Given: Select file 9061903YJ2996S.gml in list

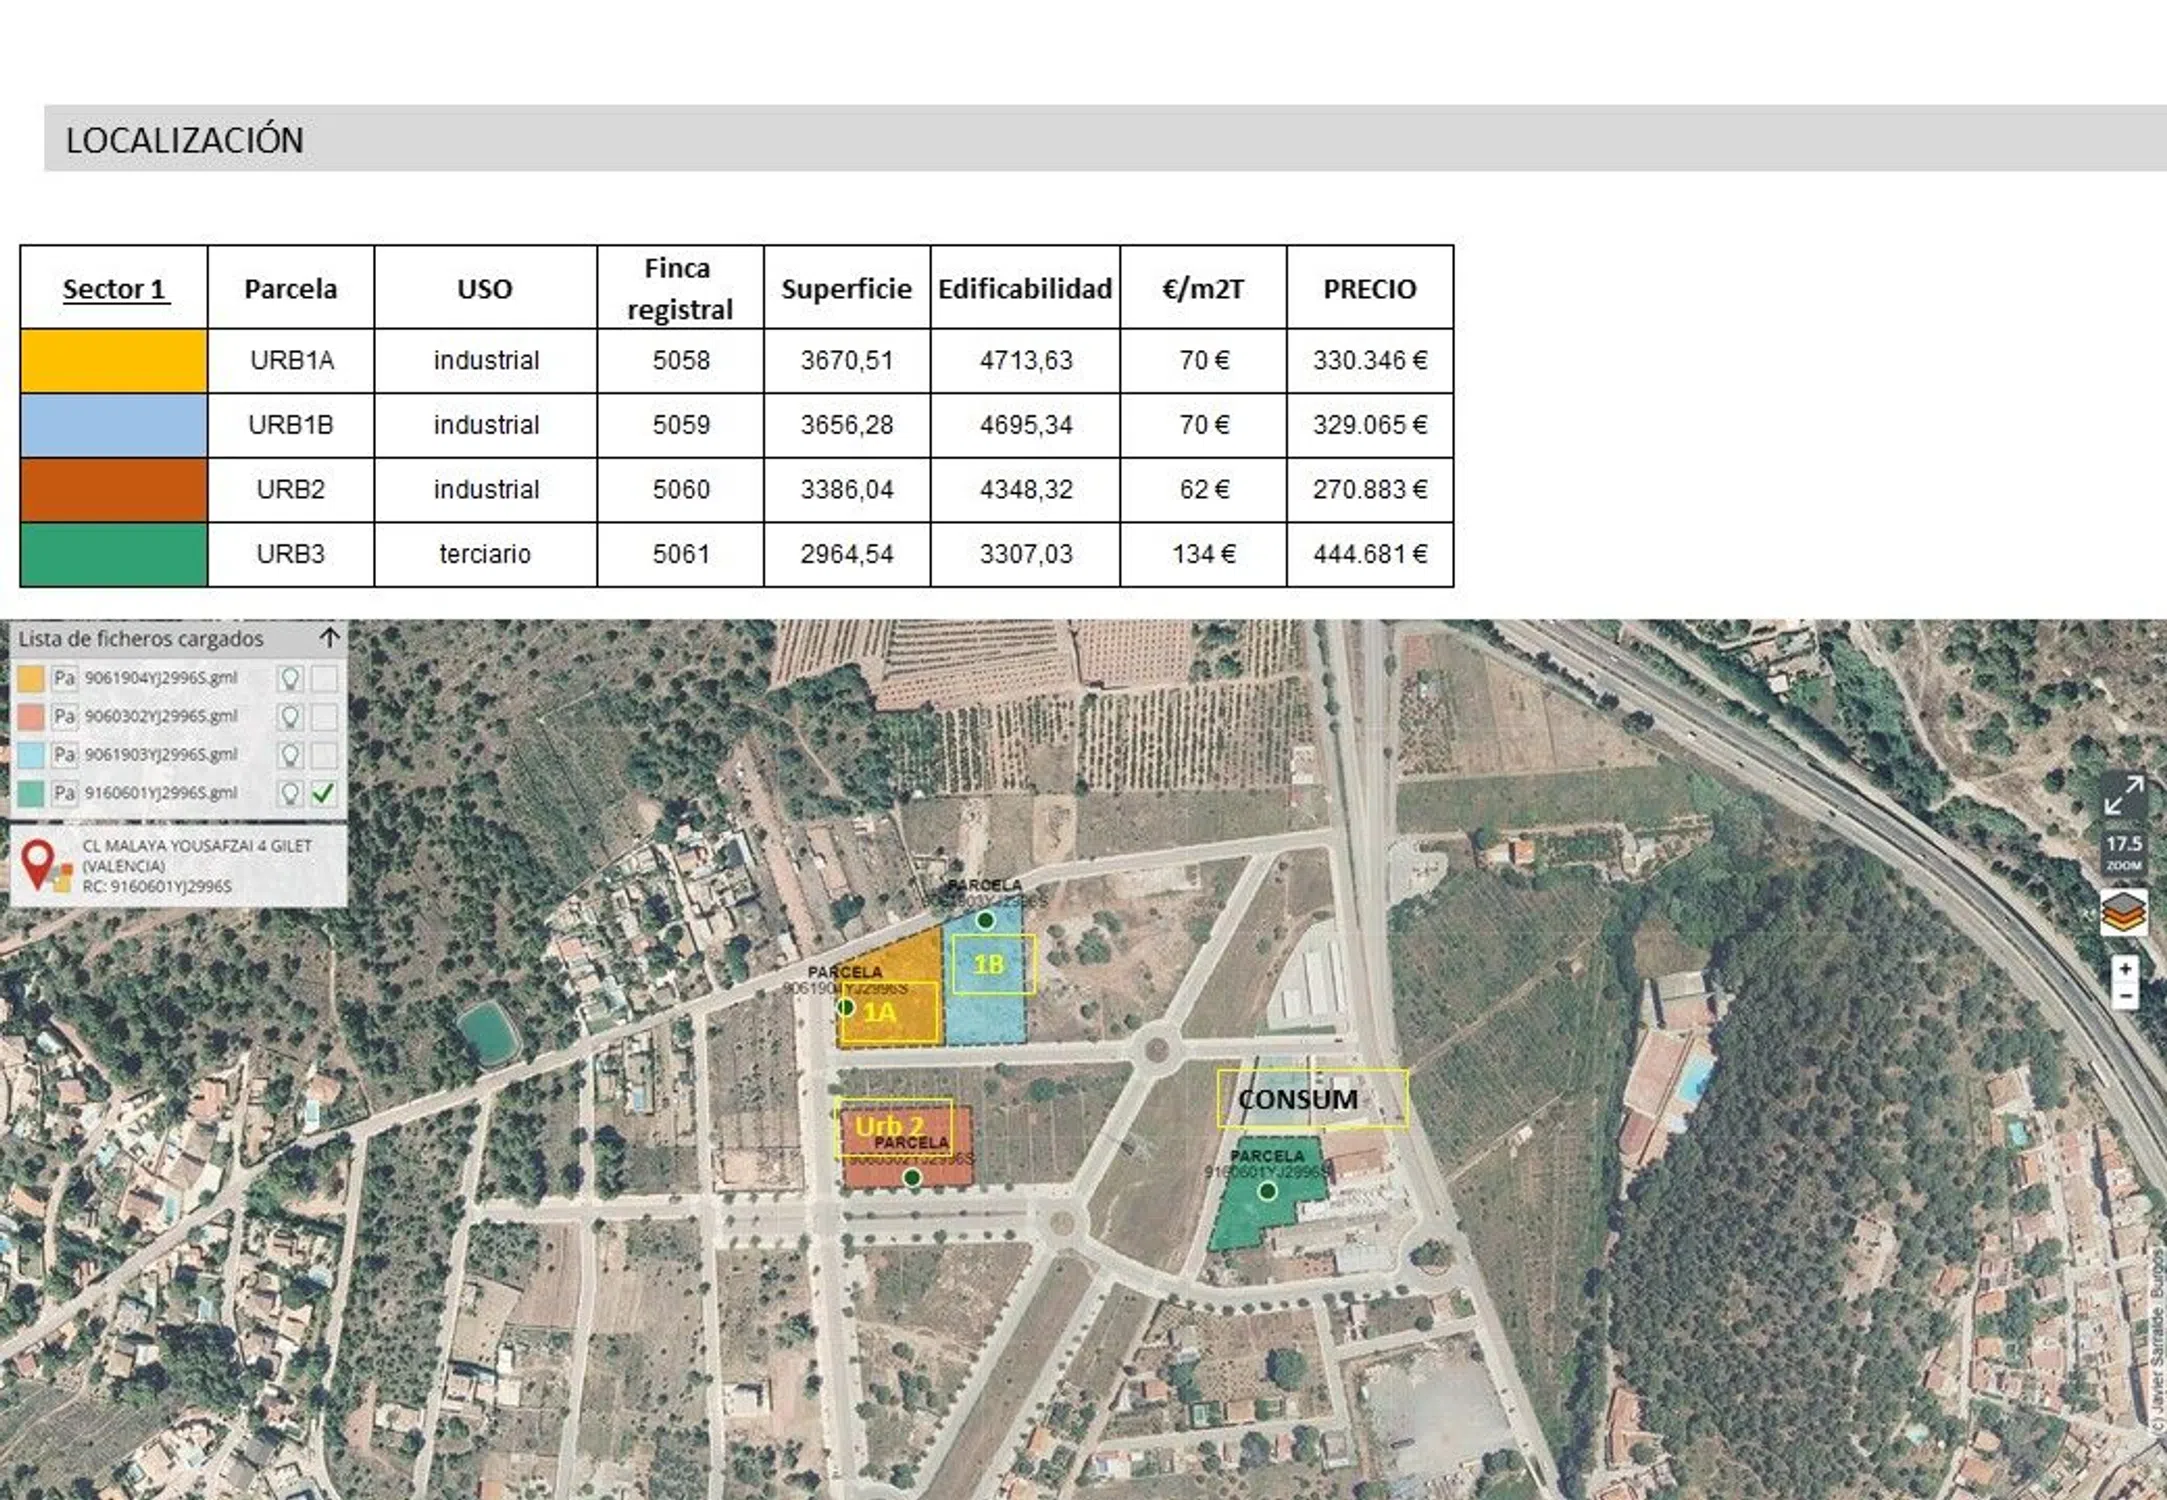Looking at the screenshot, I should coord(161,755).
